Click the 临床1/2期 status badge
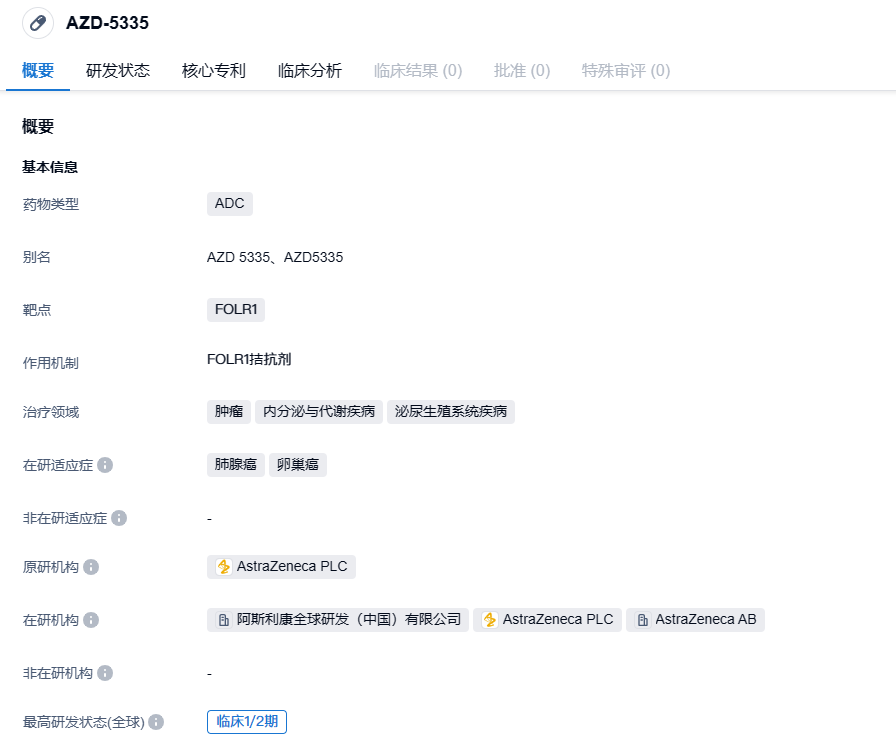 [247, 722]
